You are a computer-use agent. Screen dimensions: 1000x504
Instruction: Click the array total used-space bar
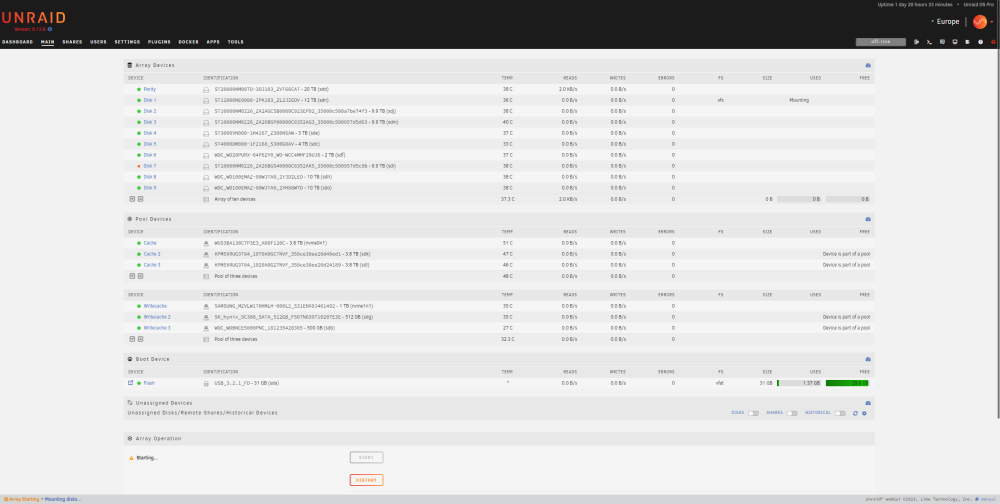click(799, 199)
